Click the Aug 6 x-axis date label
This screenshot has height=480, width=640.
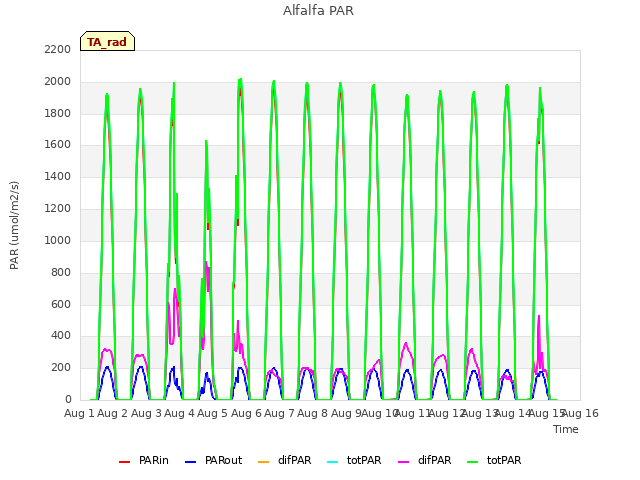(246, 413)
